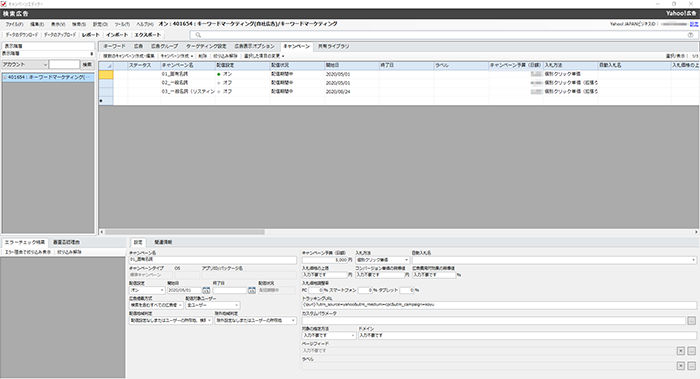
Task: Click the Campaign Editor app icon in title bar
Action: [4, 4]
